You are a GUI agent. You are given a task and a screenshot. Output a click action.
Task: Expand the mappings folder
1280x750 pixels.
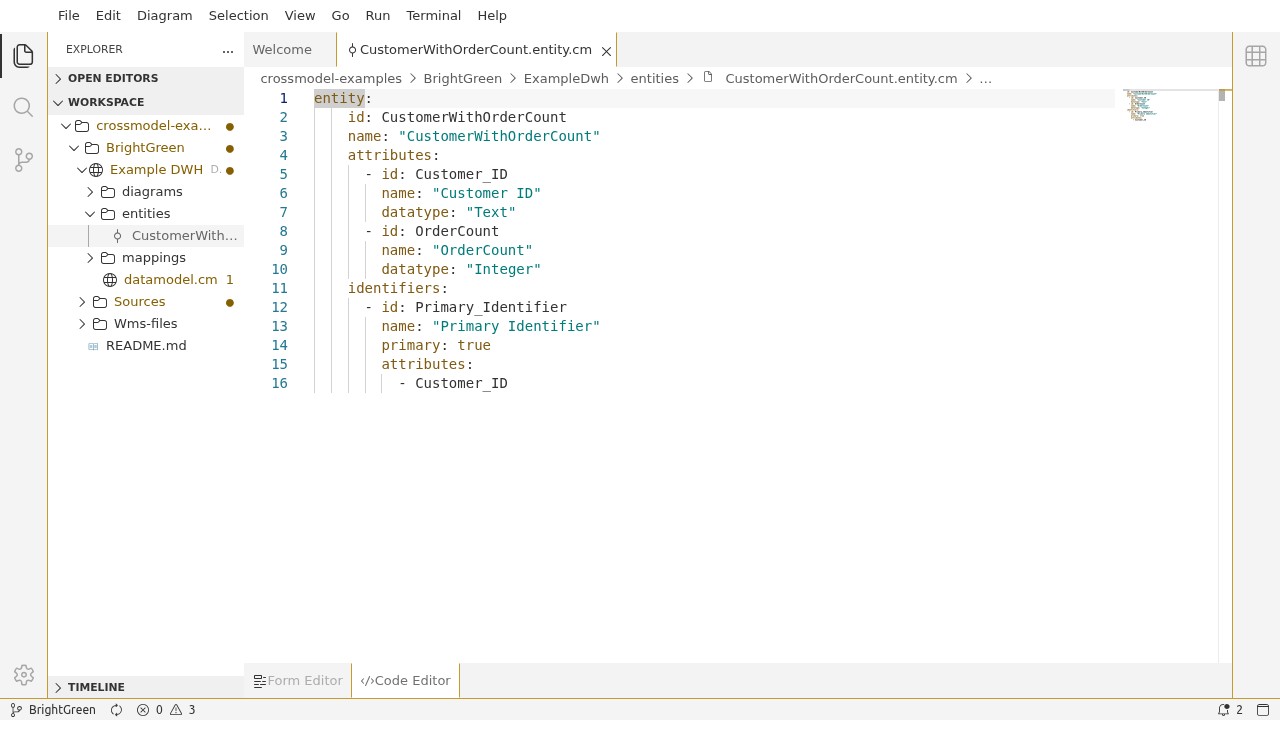[x=153, y=258]
